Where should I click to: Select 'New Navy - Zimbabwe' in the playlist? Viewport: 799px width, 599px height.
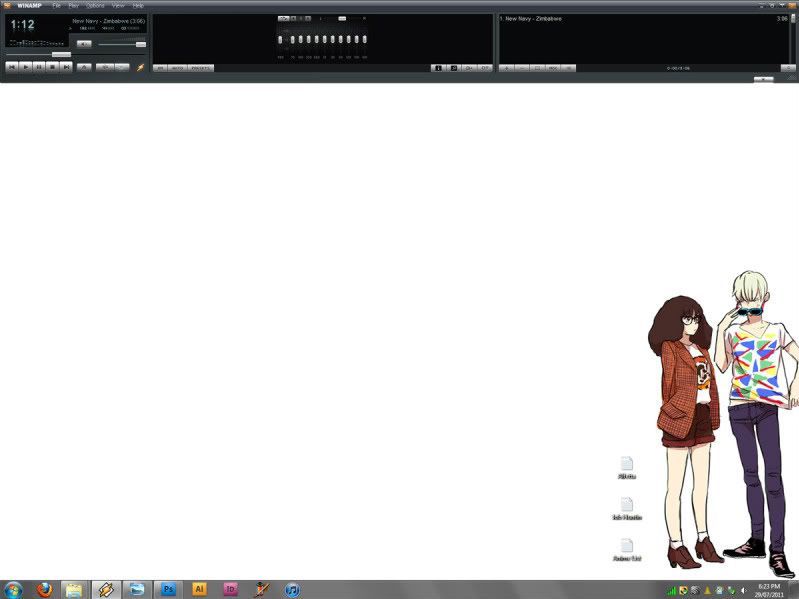click(x=644, y=18)
